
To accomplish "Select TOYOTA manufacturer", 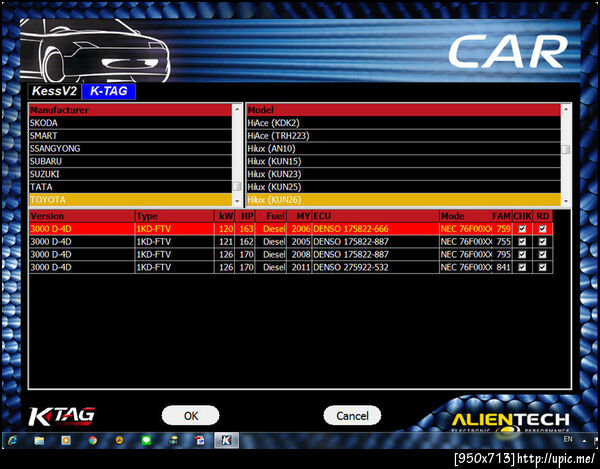I will click(x=130, y=200).
